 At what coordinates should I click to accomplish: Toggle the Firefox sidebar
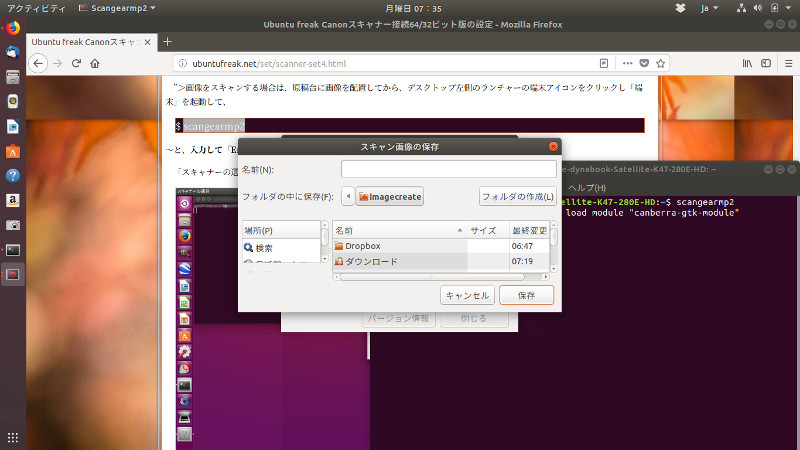click(x=766, y=63)
